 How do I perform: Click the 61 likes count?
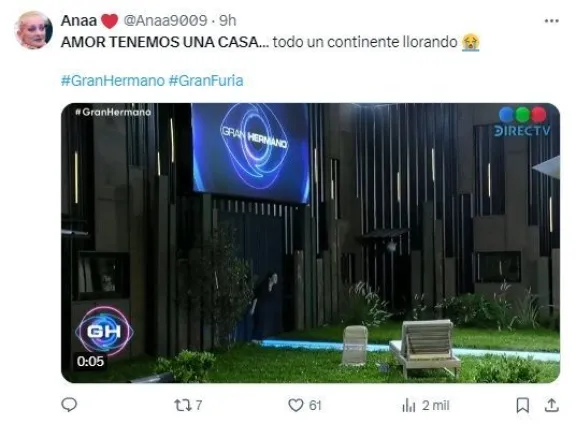[315, 406]
